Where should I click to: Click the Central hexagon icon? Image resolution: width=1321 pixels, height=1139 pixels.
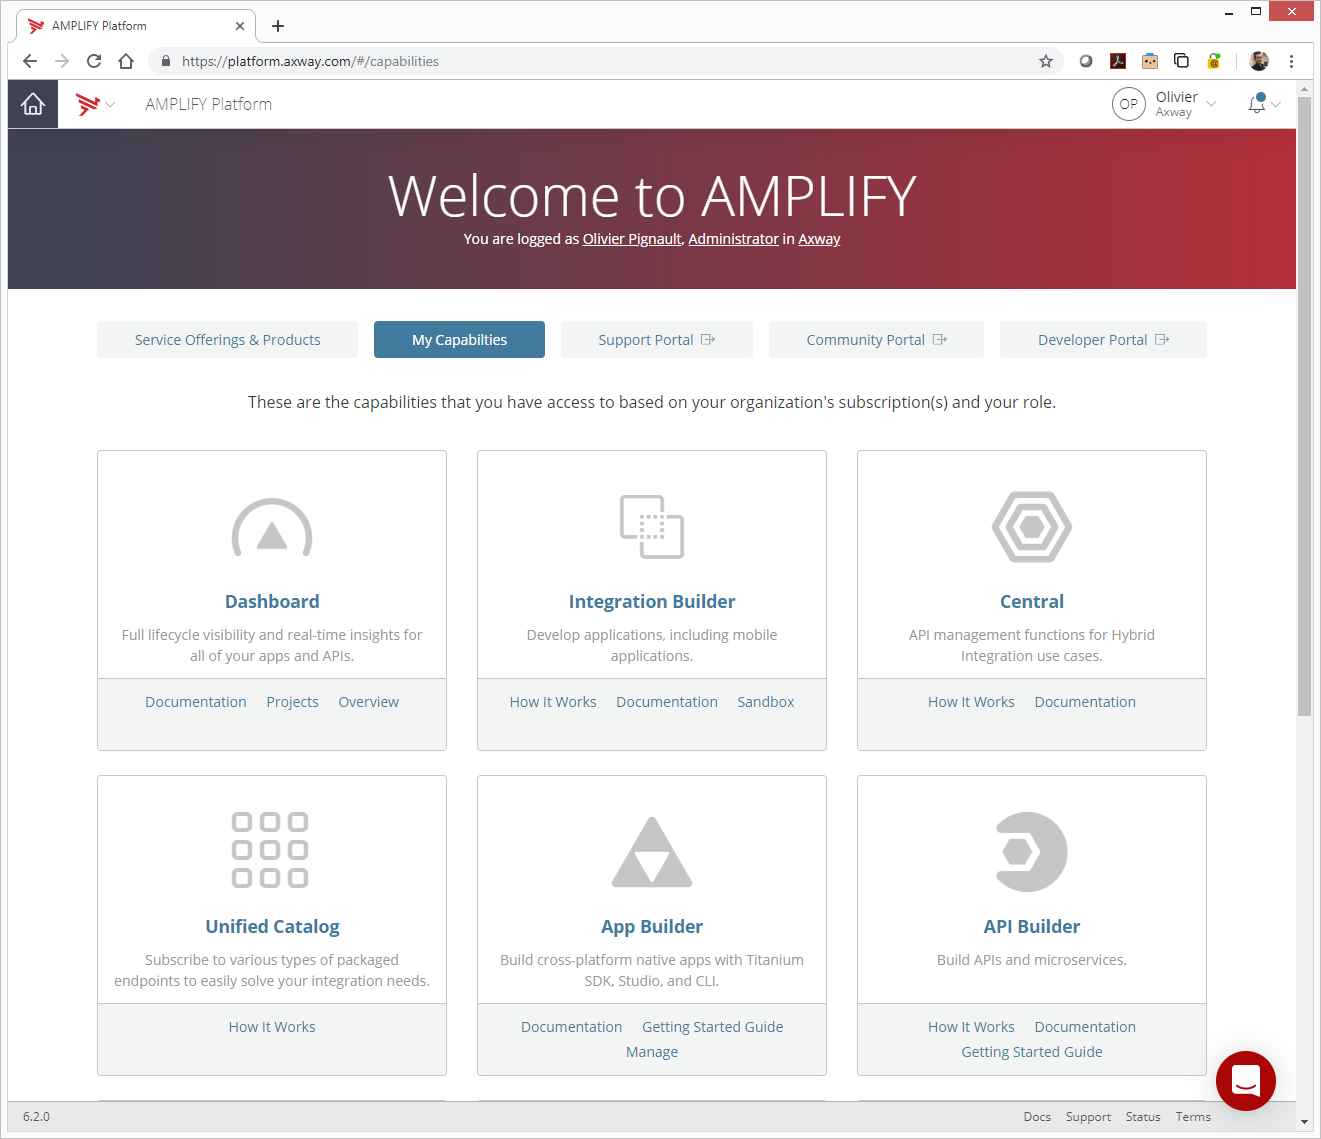tap(1032, 527)
